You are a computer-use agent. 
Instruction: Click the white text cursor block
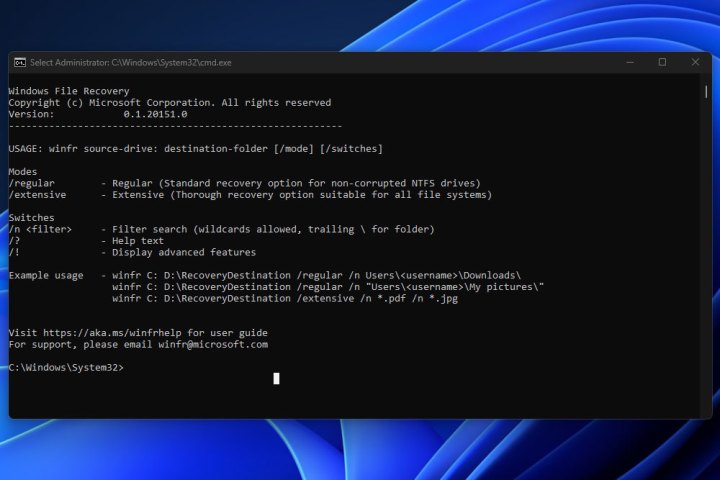[x=276, y=378]
